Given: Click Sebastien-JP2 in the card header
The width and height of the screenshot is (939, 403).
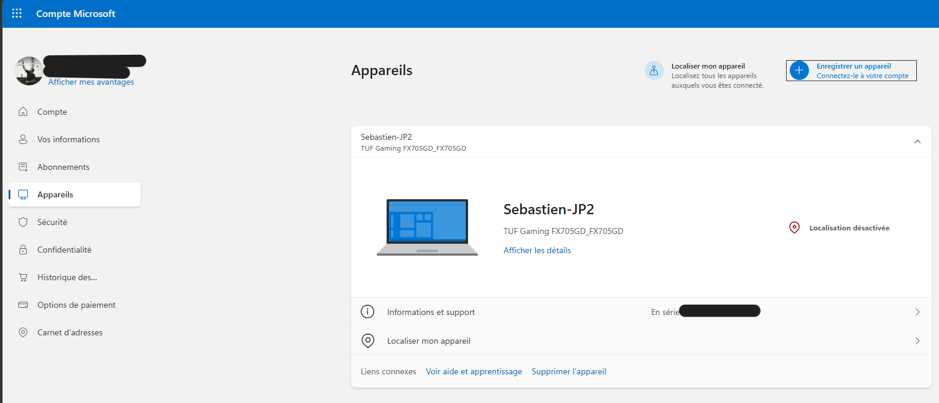Looking at the screenshot, I should click(x=386, y=137).
